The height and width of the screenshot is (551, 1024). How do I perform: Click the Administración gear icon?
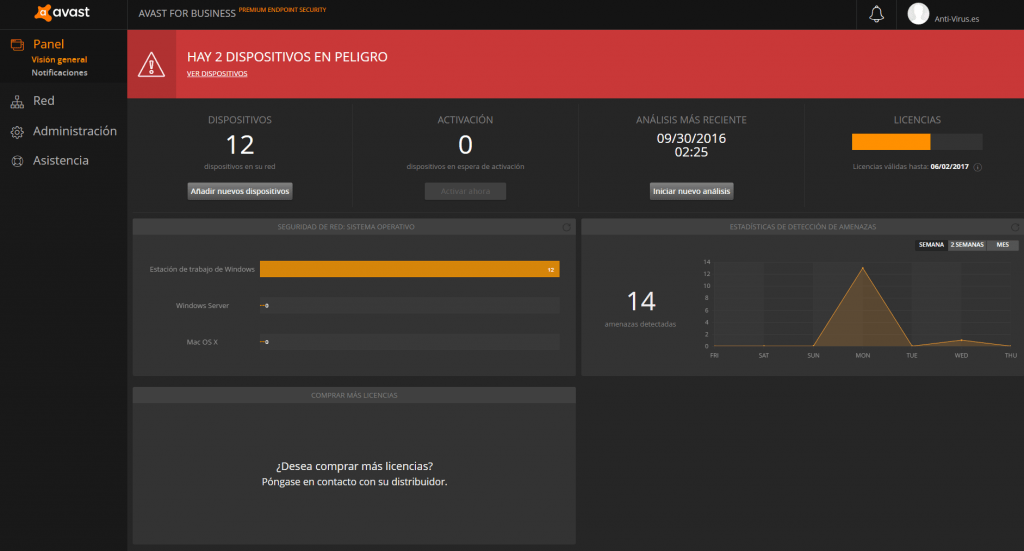click(17, 132)
